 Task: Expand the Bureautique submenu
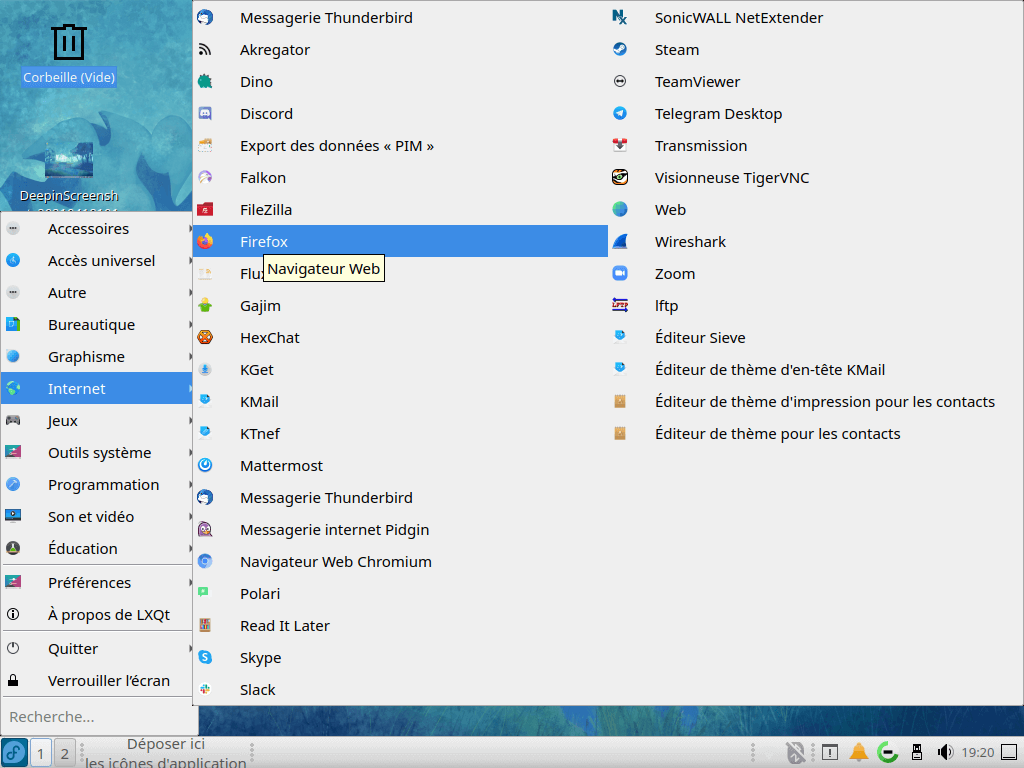[97, 325]
